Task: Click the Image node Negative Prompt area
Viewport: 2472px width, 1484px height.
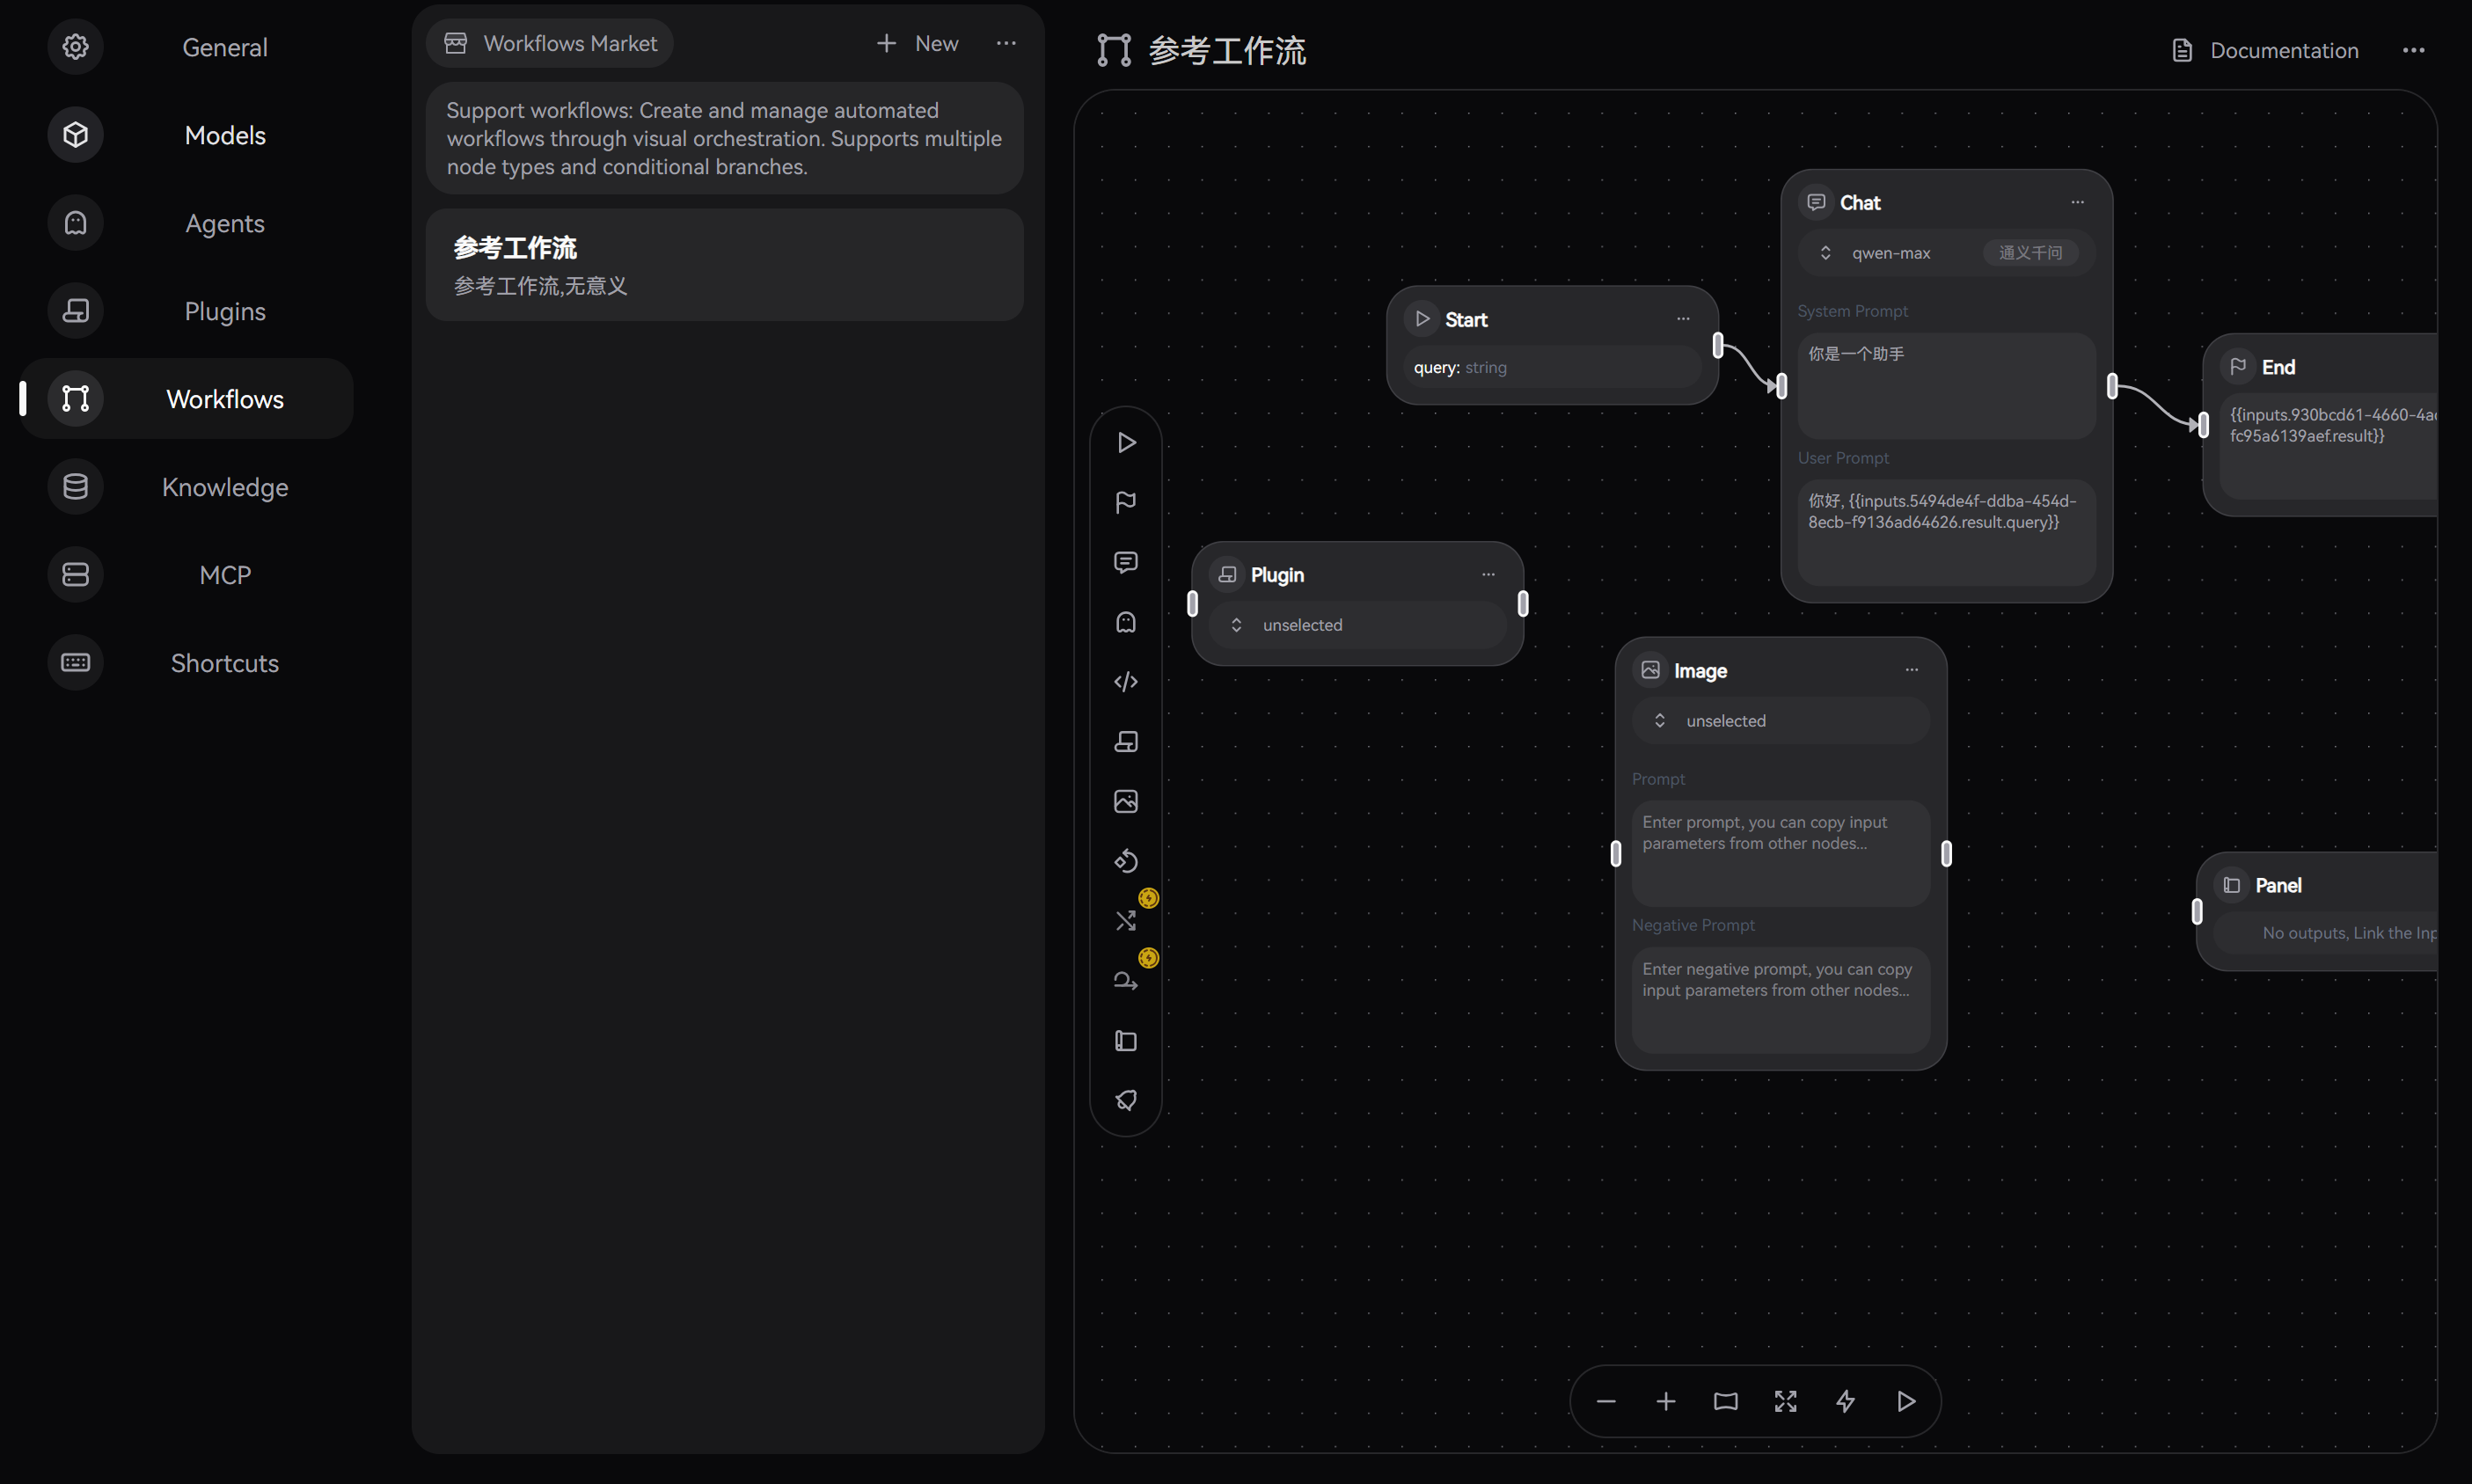Action: (1781, 1000)
